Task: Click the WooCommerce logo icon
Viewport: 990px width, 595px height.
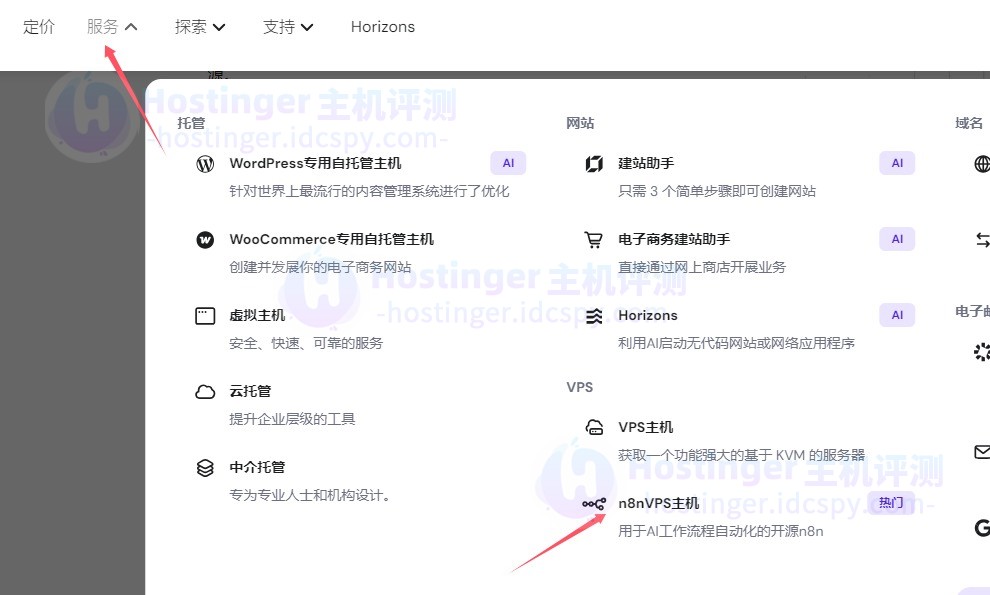Action: [x=205, y=240]
